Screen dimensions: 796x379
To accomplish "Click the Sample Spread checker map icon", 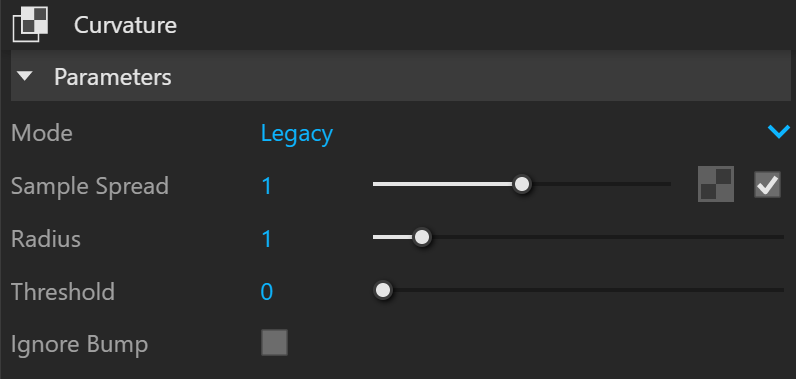I will pyautogui.click(x=716, y=184).
